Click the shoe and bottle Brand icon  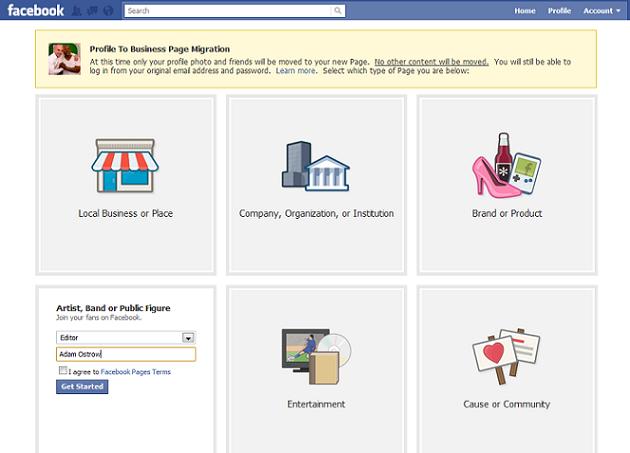[x=506, y=165]
